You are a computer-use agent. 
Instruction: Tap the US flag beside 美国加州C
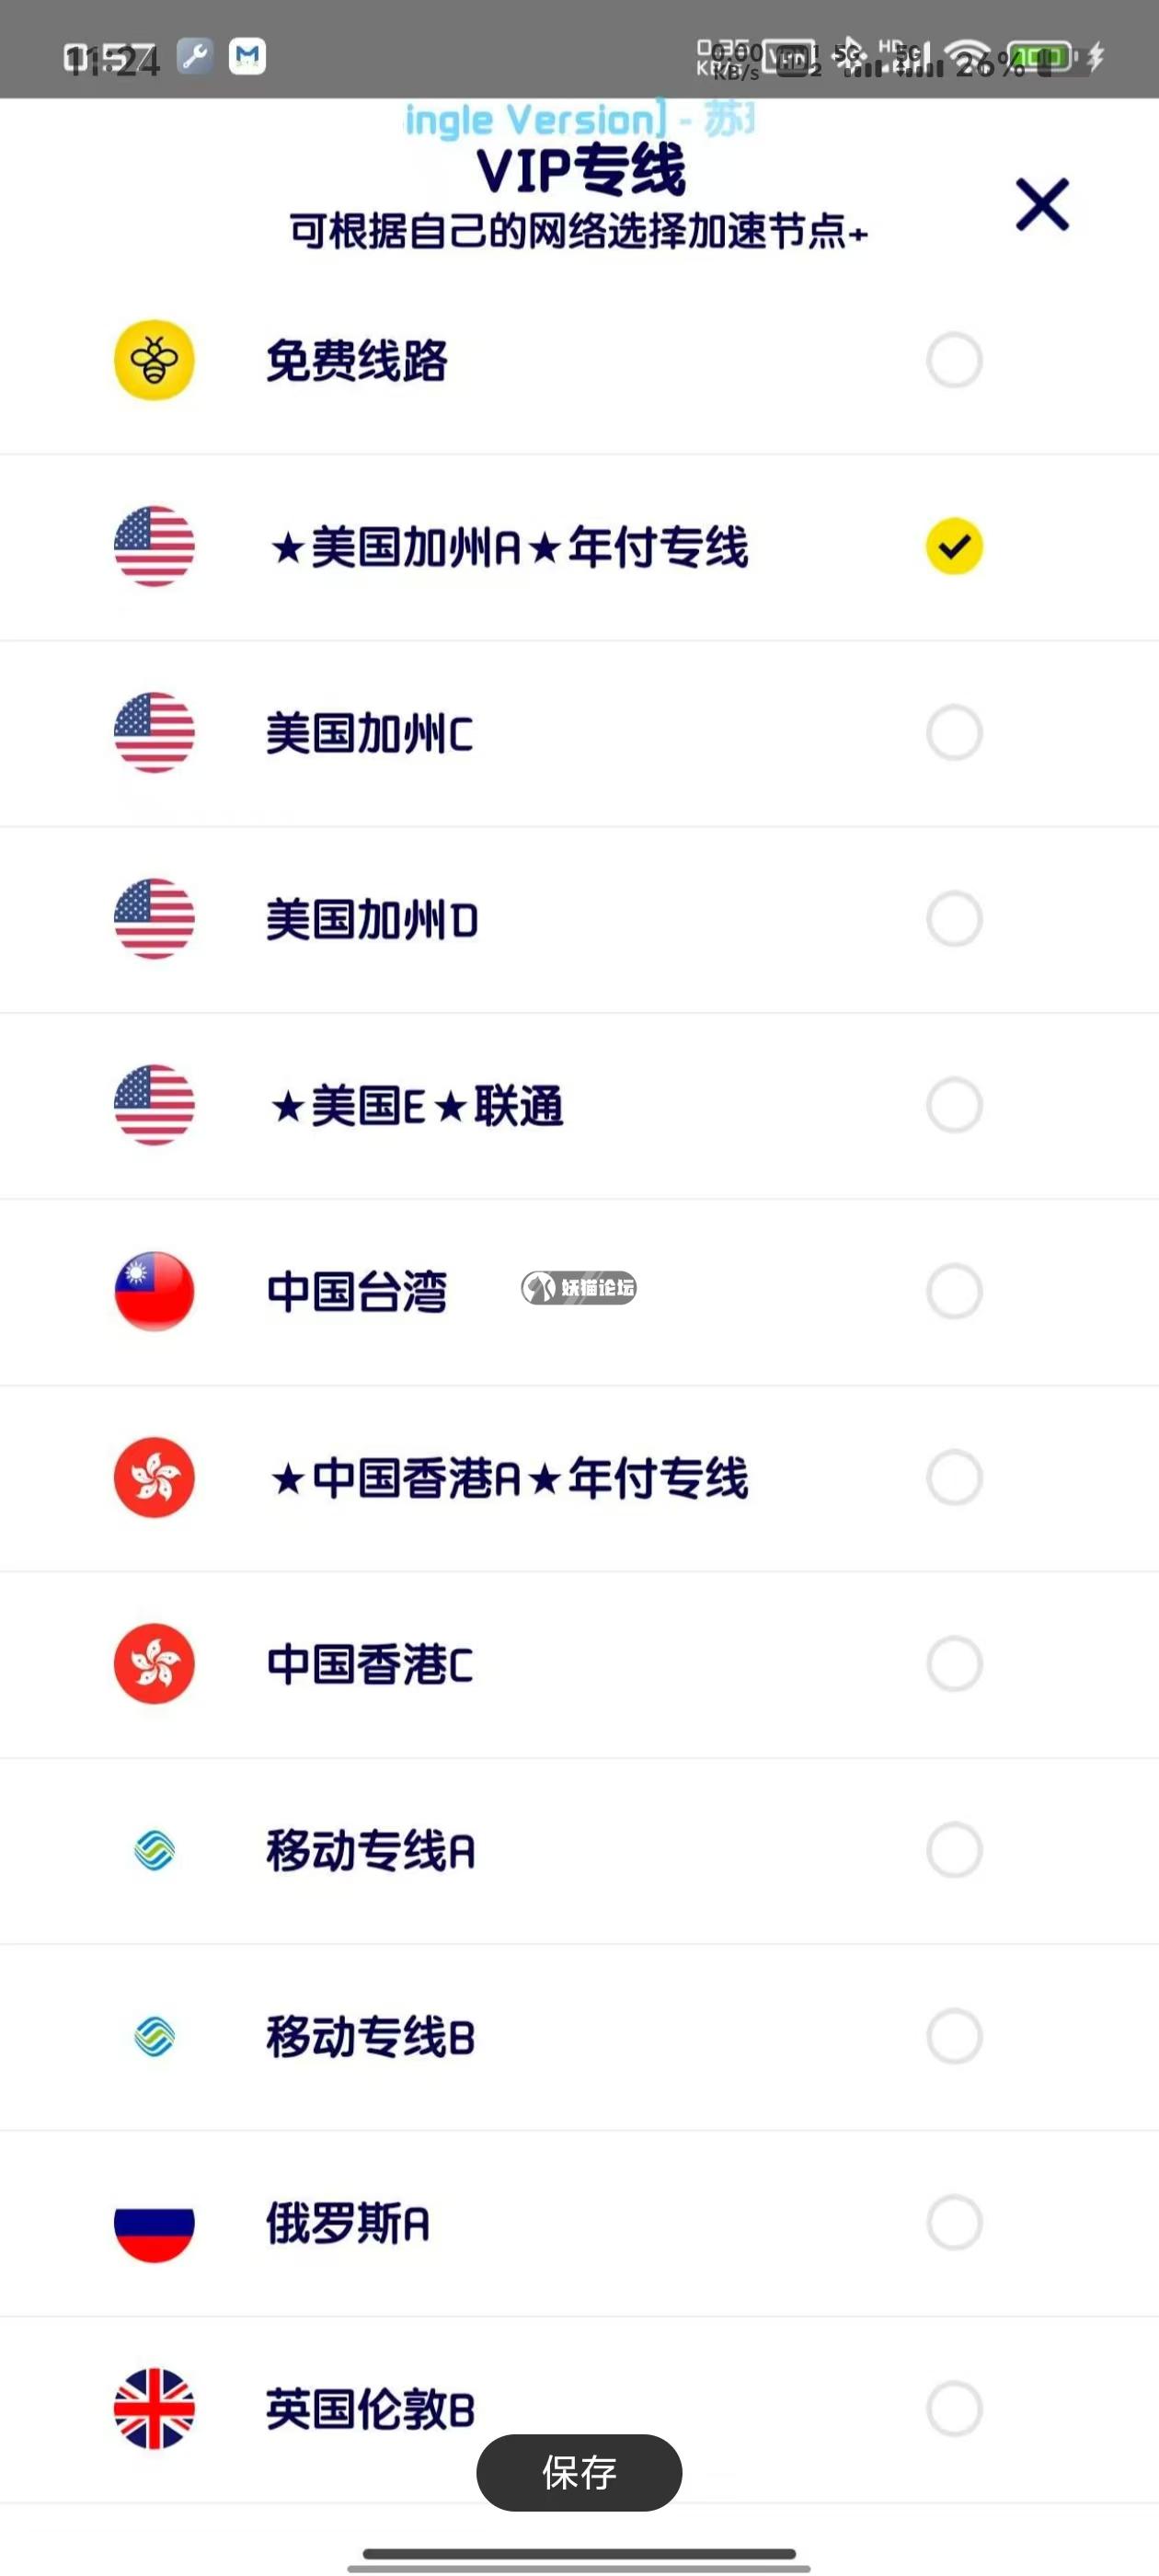[154, 733]
